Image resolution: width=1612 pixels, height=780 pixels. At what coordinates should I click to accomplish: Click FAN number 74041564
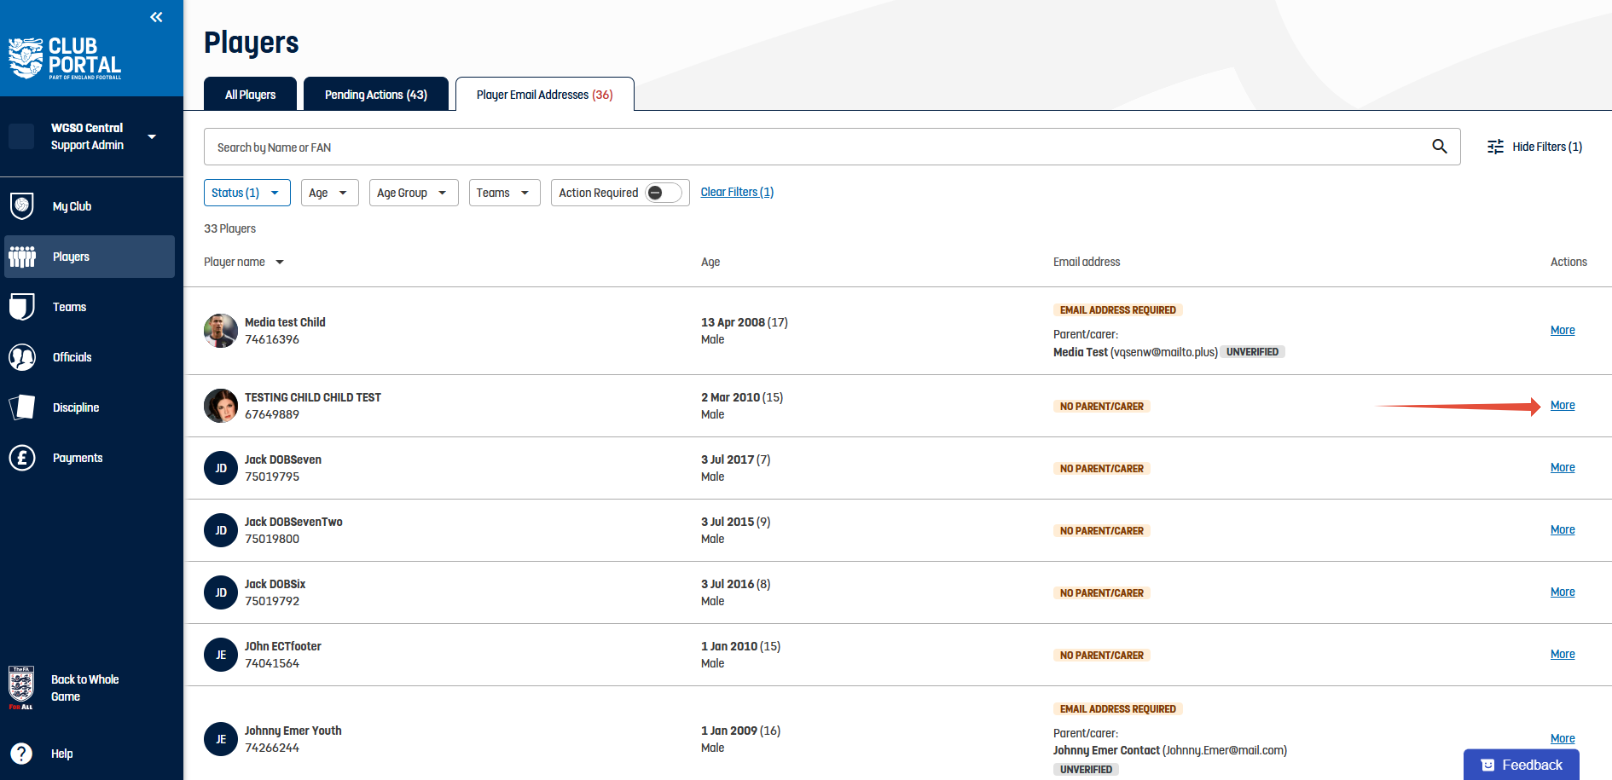click(x=272, y=663)
